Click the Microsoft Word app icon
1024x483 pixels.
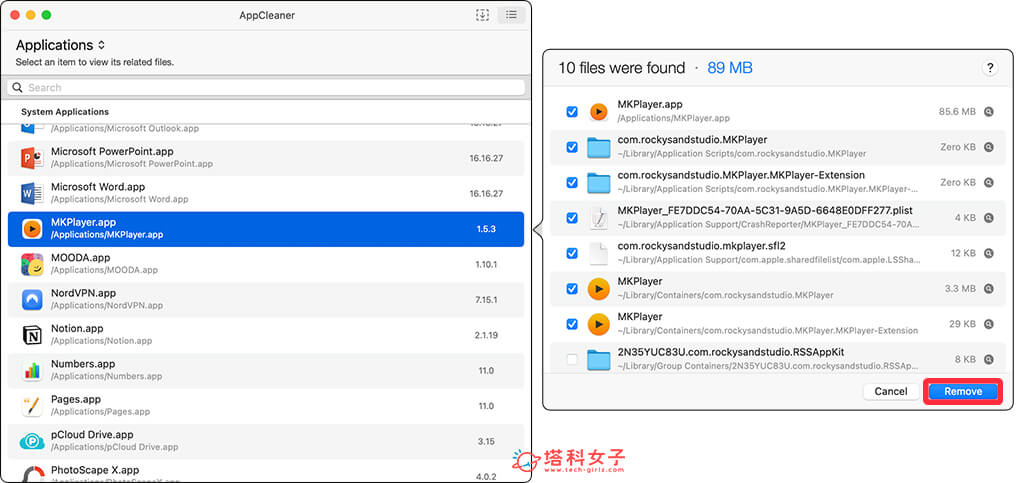(32, 193)
